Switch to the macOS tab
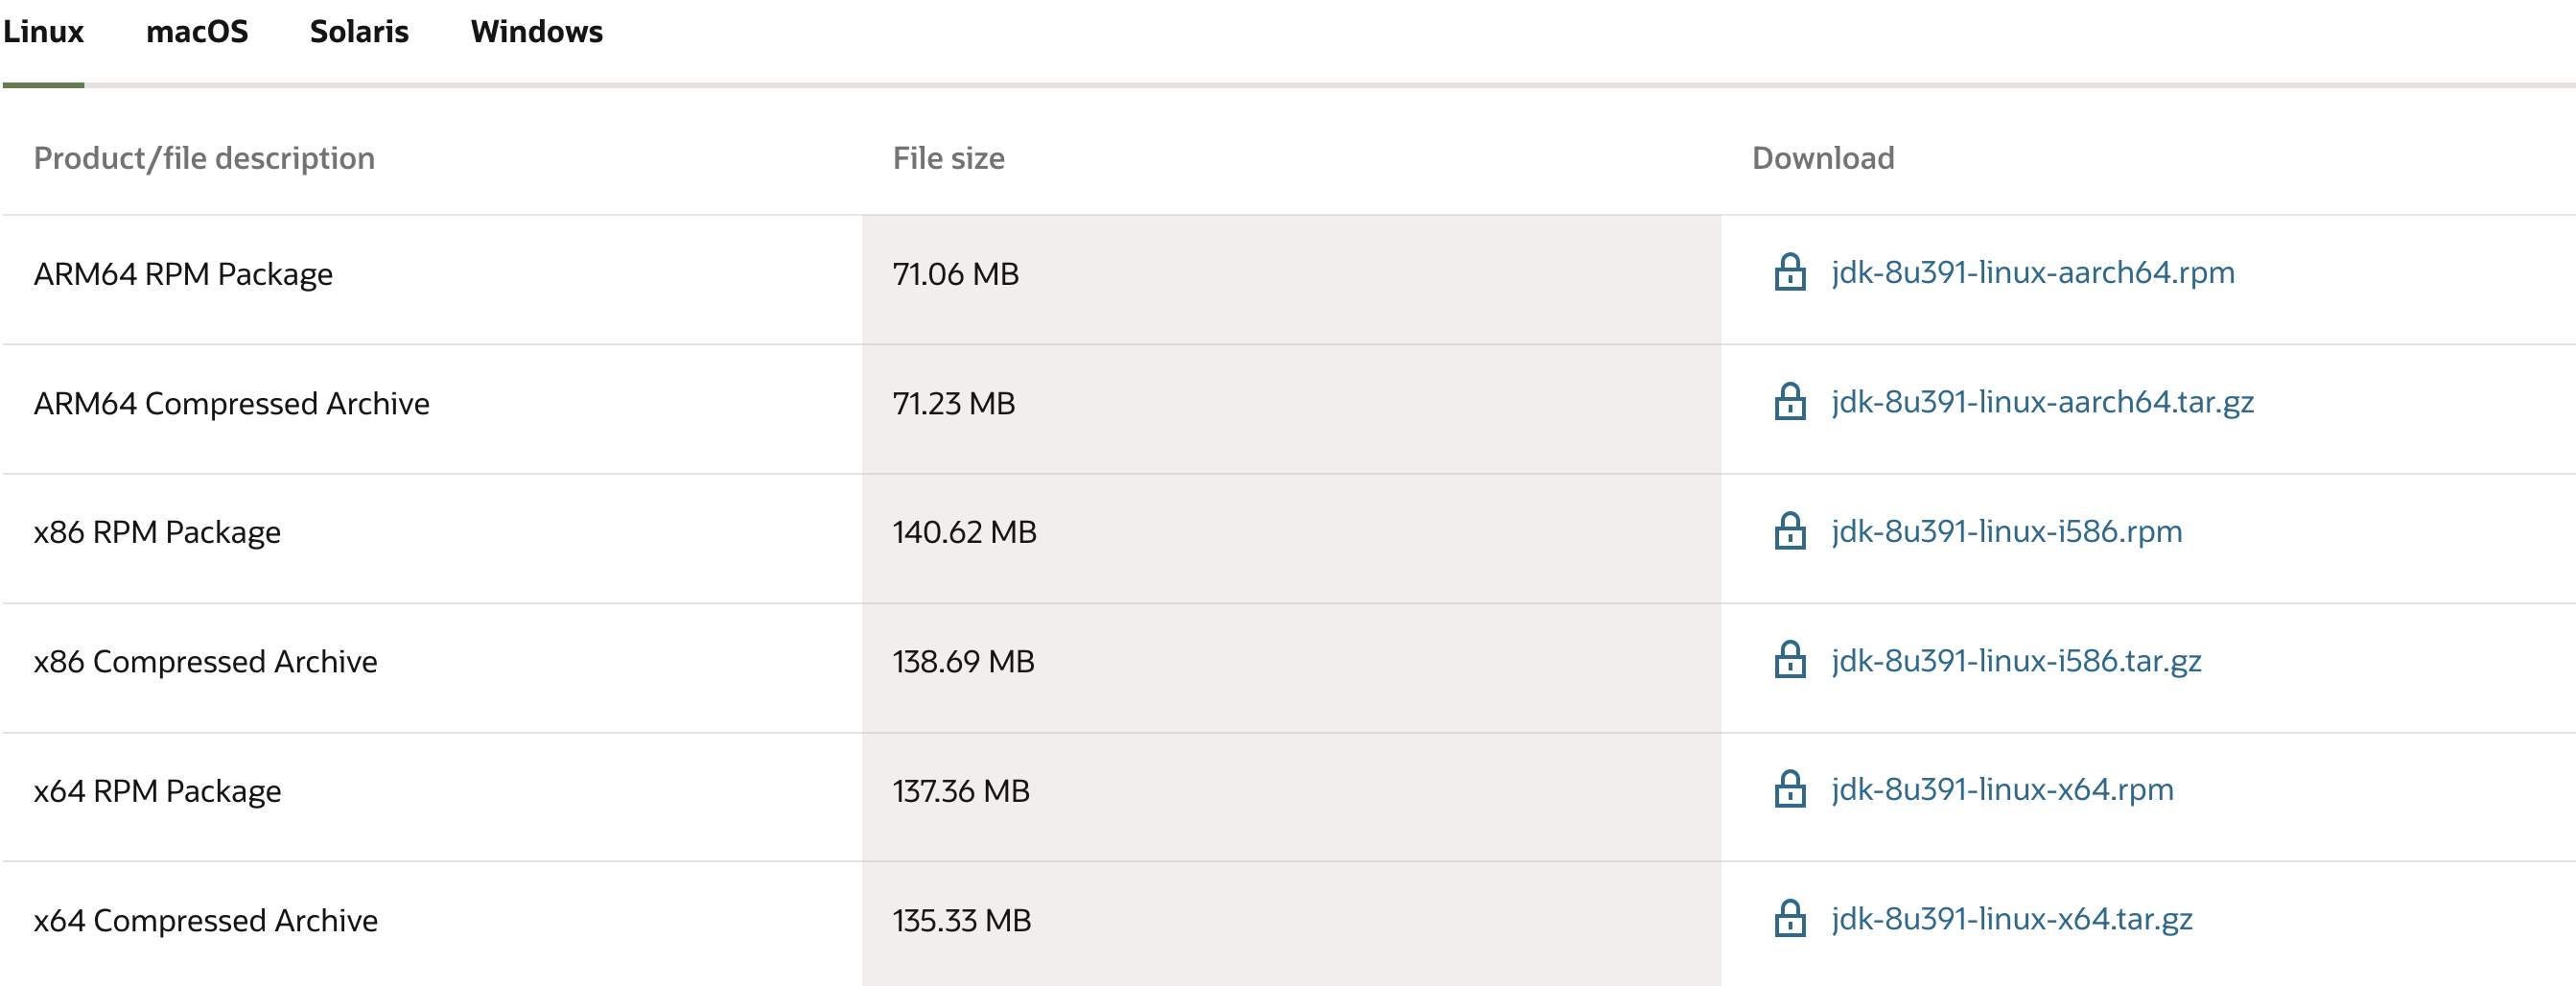Viewport: 2576px width, 986px height. pyautogui.click(x=197, y=32)
